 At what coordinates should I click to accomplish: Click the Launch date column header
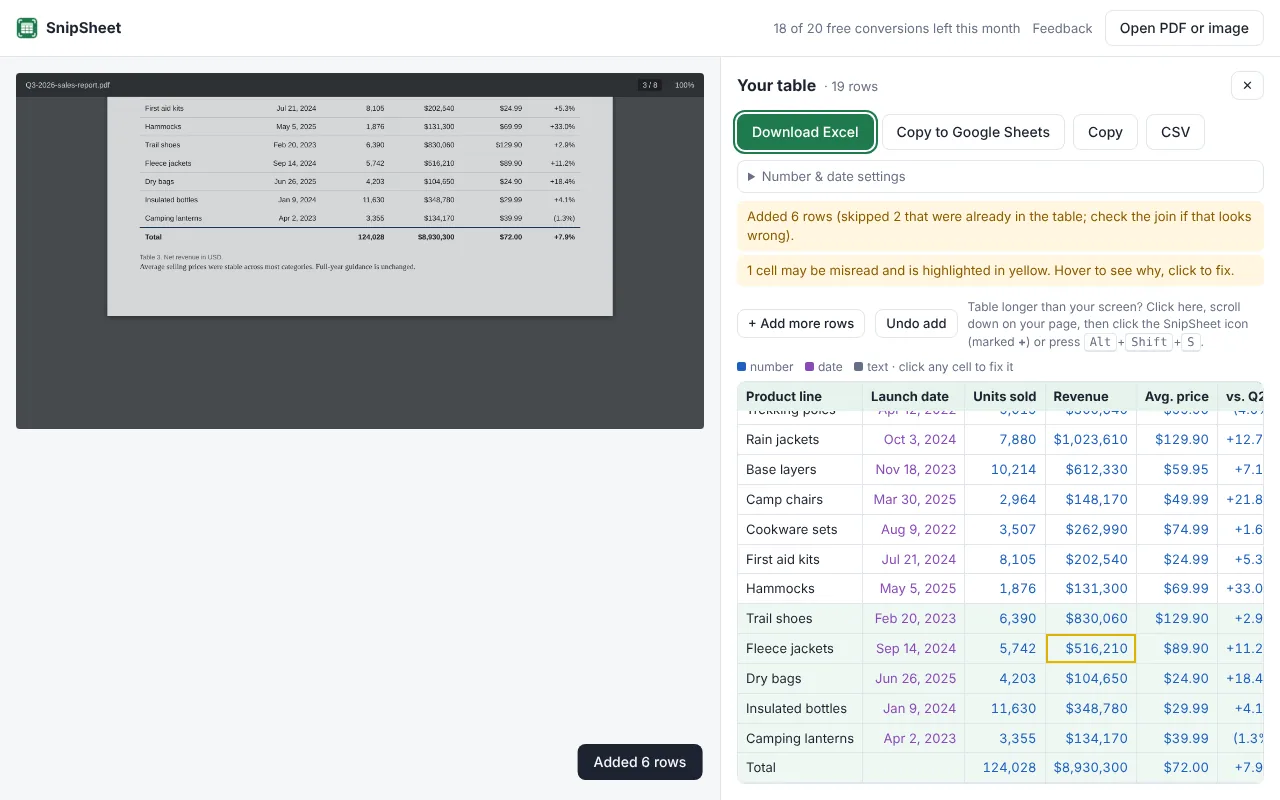point(914,396)
